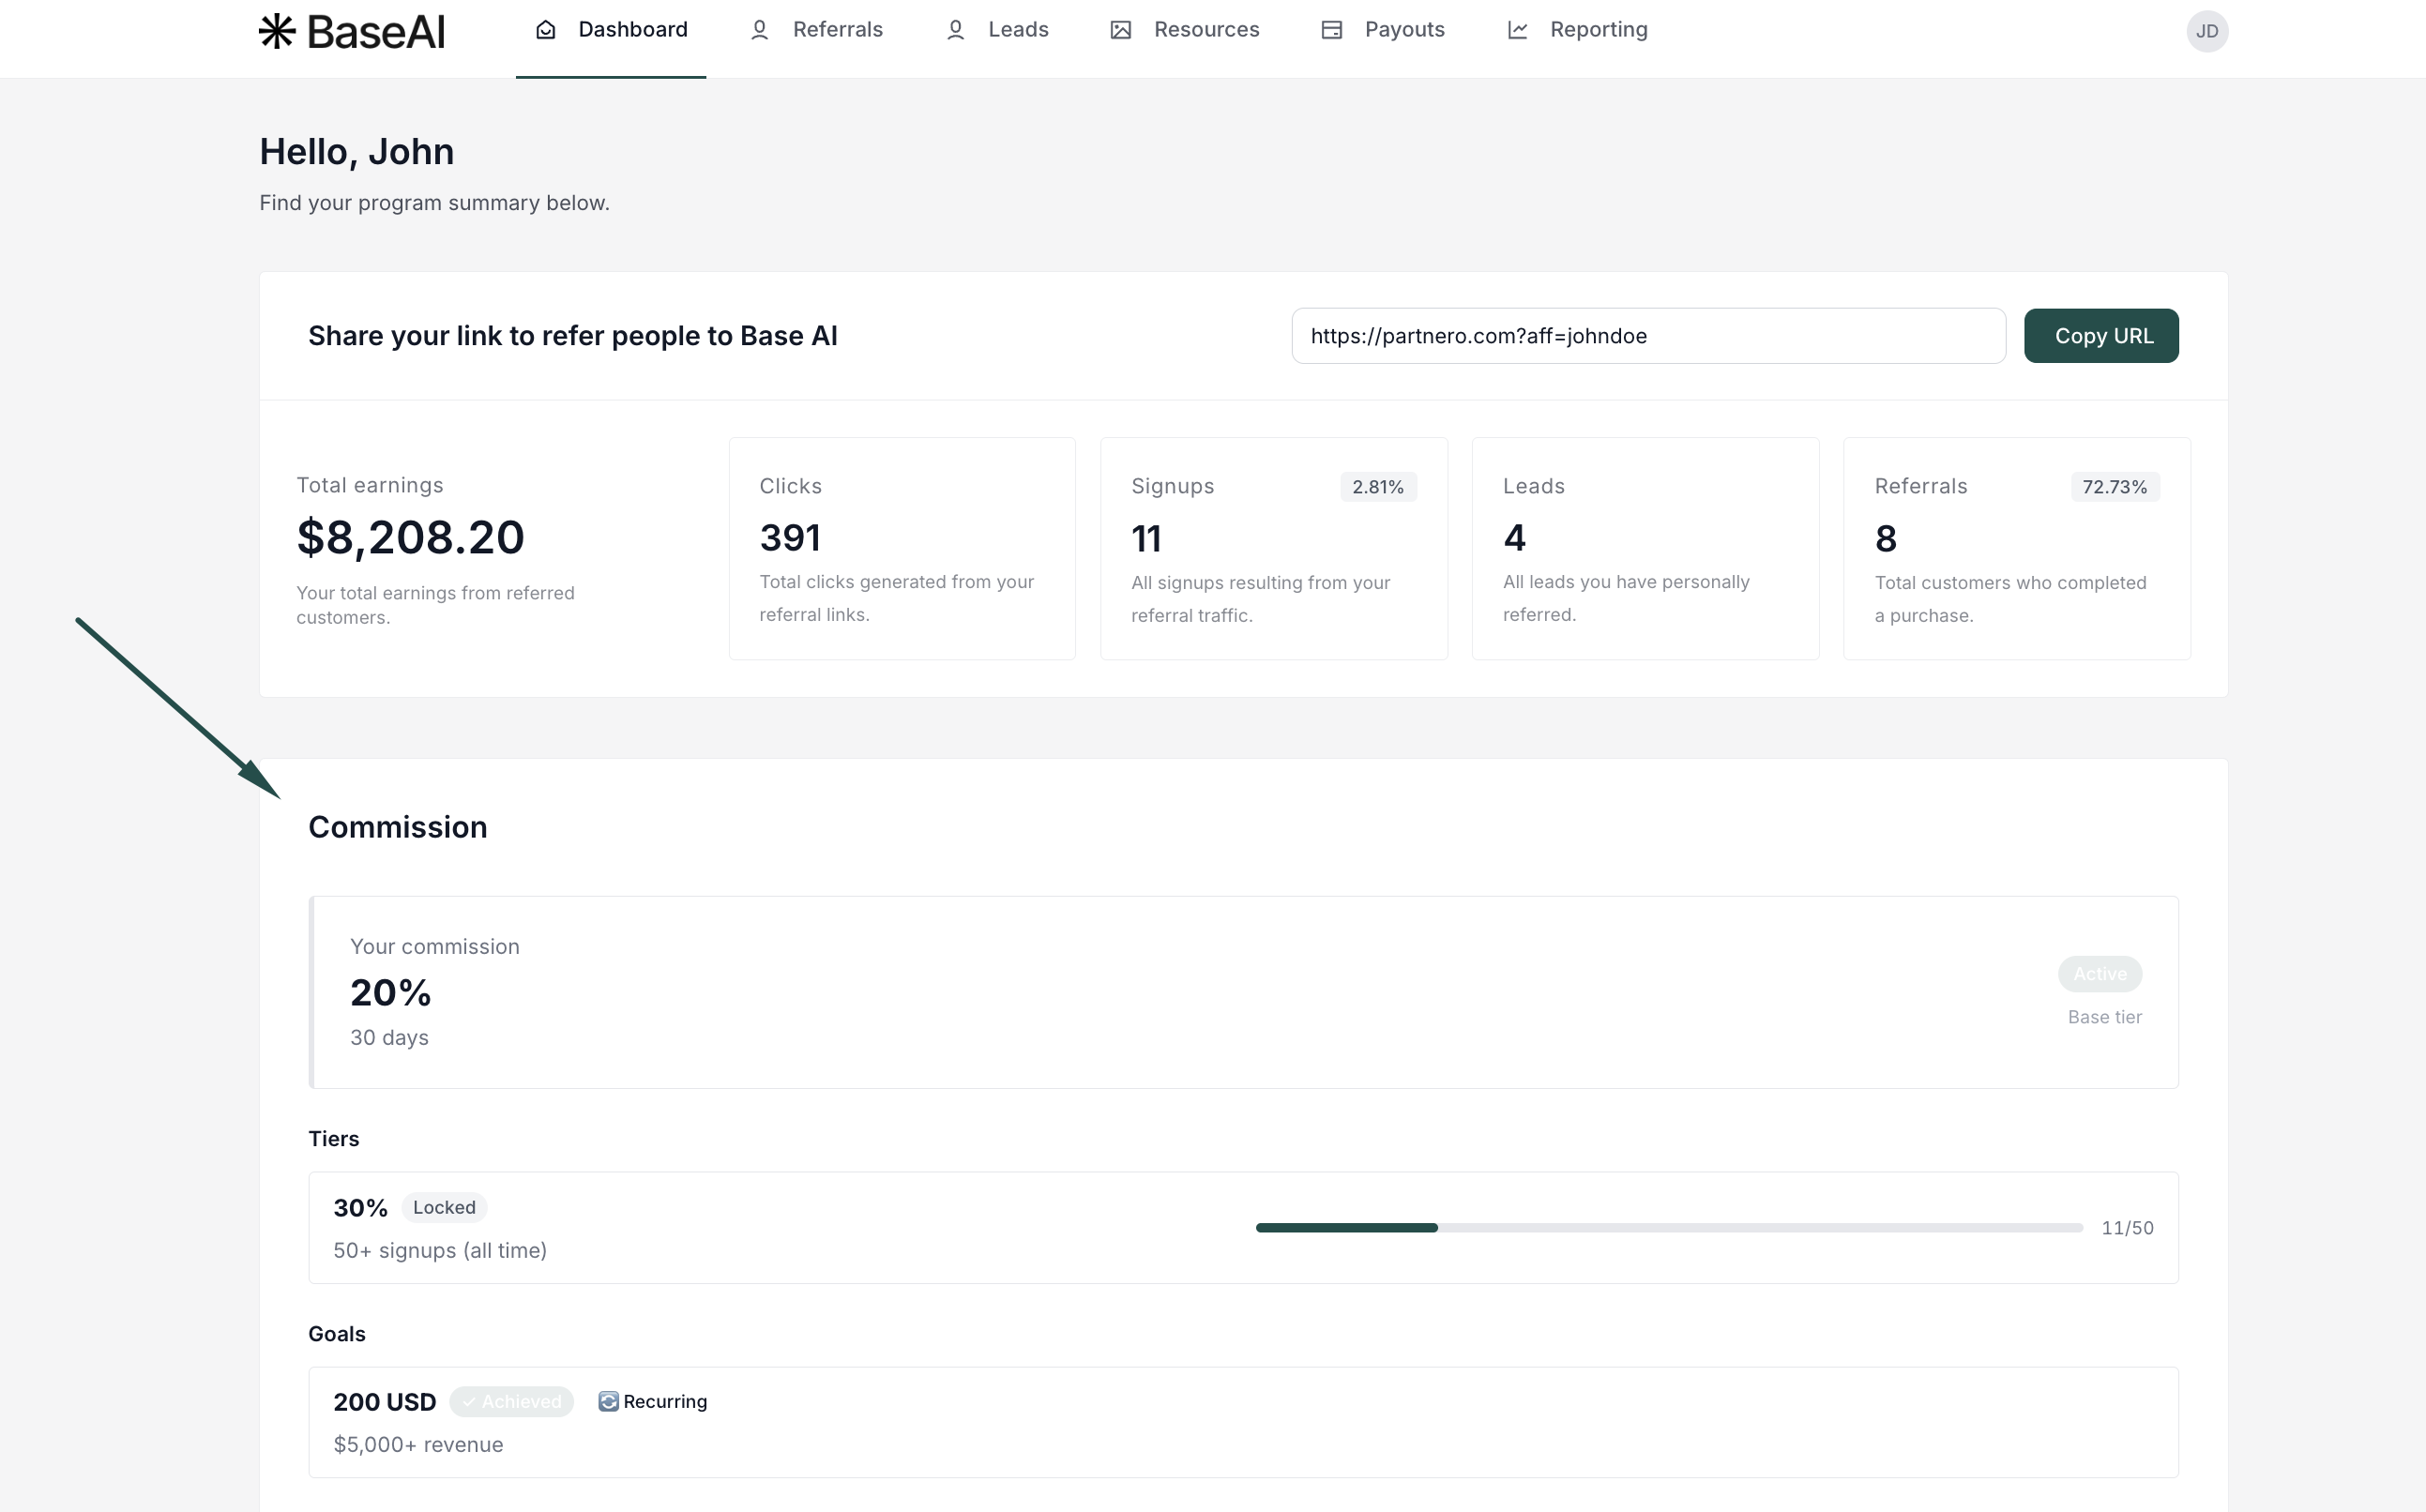Click the Payouts card icon
Image resolution: width=2426 pixels, height=1512 pixels.
click(1331, 30)
